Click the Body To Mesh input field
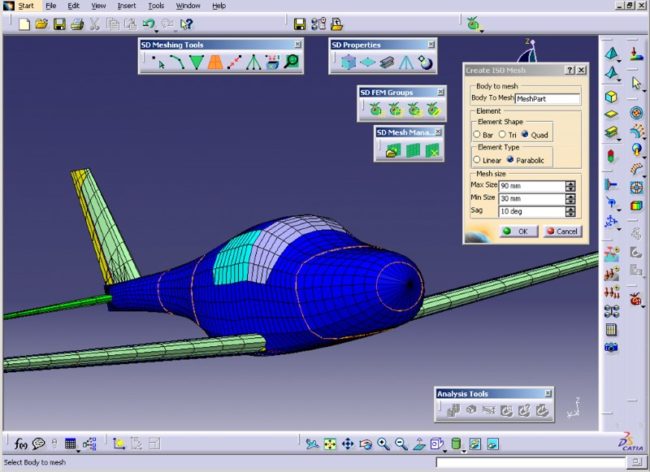The image size is (650, 472). [547, 99]
